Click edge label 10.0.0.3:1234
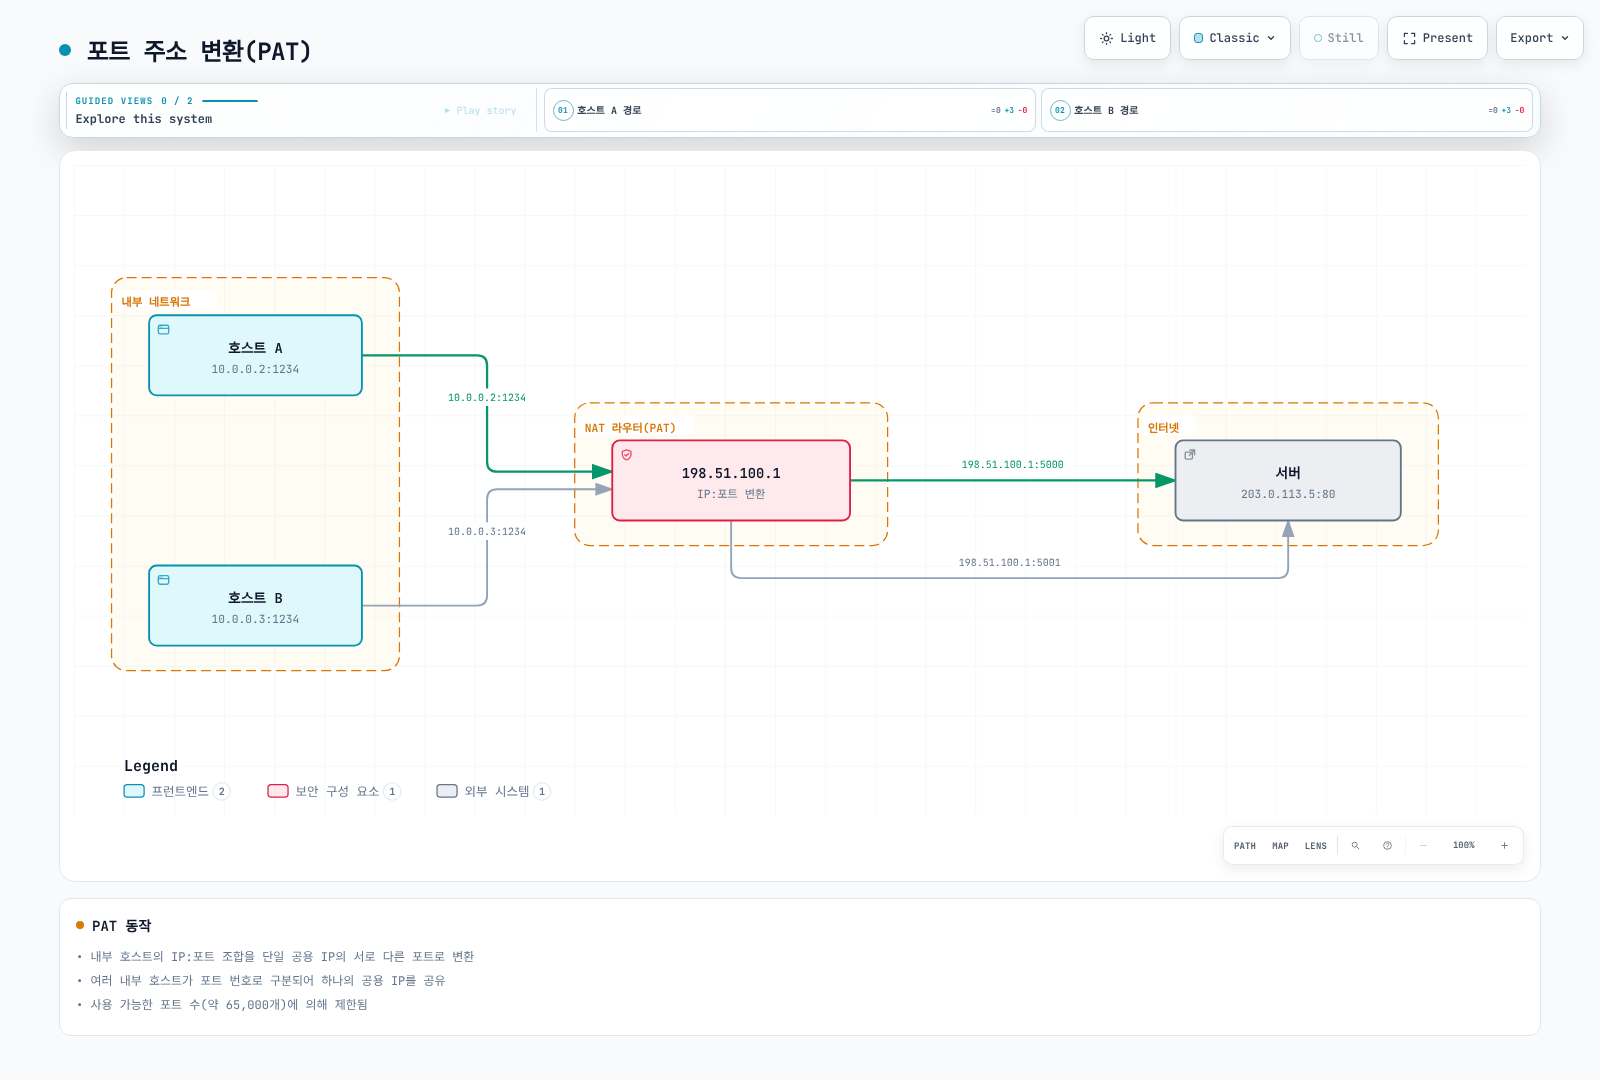 487,532
